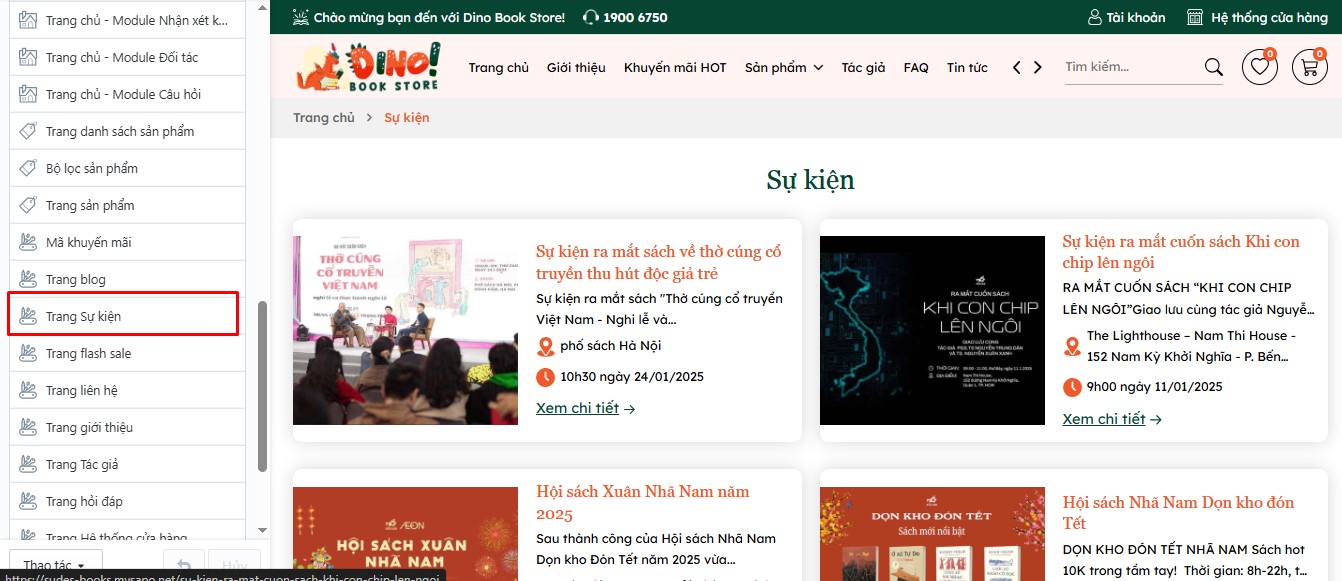Viewport: 1342px width, 581px height.
Task: Open 'Thờ cúng cổ truyền Việt Nam' event thumbnail
Action: click(405, 331)
